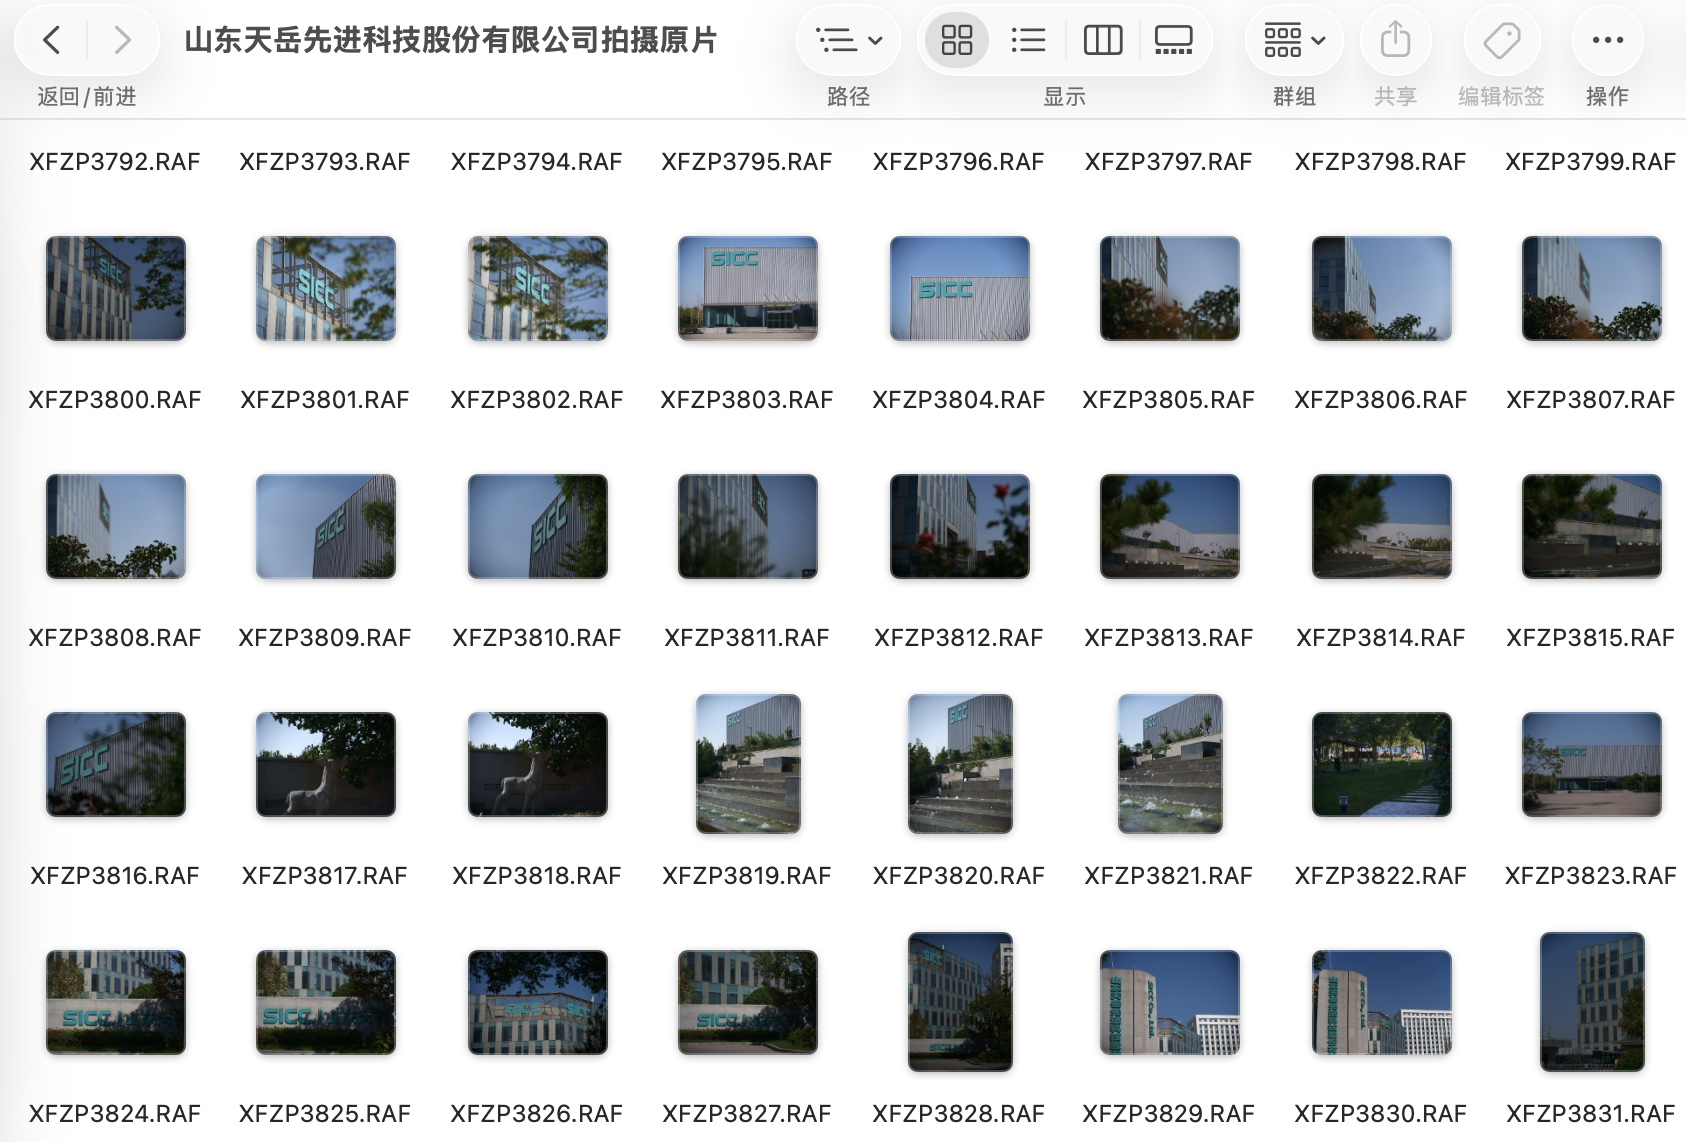The height and width of the screenshot is (1142, 1686).
Task: Open the Actions (操作) more menu
Action: 1607,40
